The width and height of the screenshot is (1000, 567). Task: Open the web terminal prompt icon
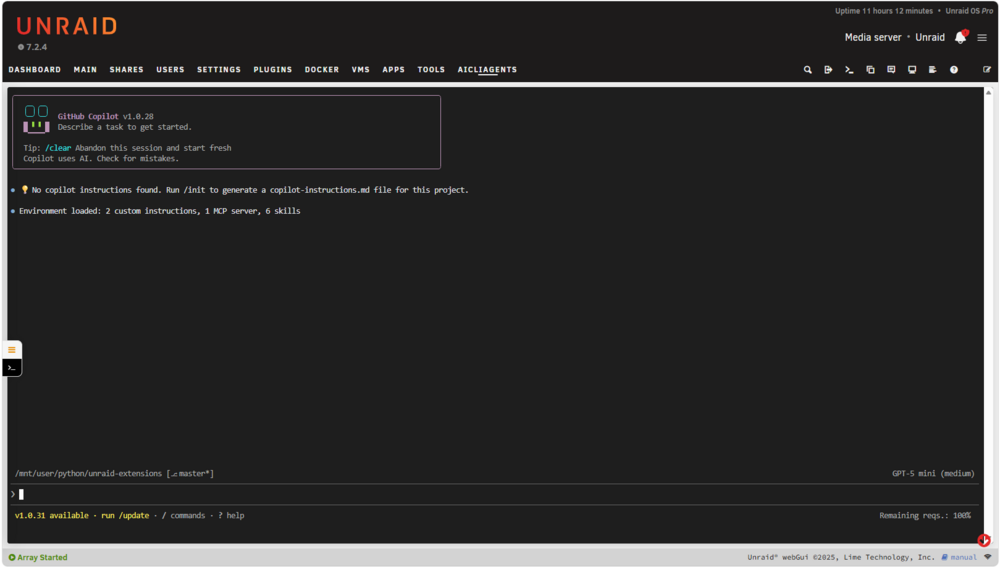pos(849,70)
